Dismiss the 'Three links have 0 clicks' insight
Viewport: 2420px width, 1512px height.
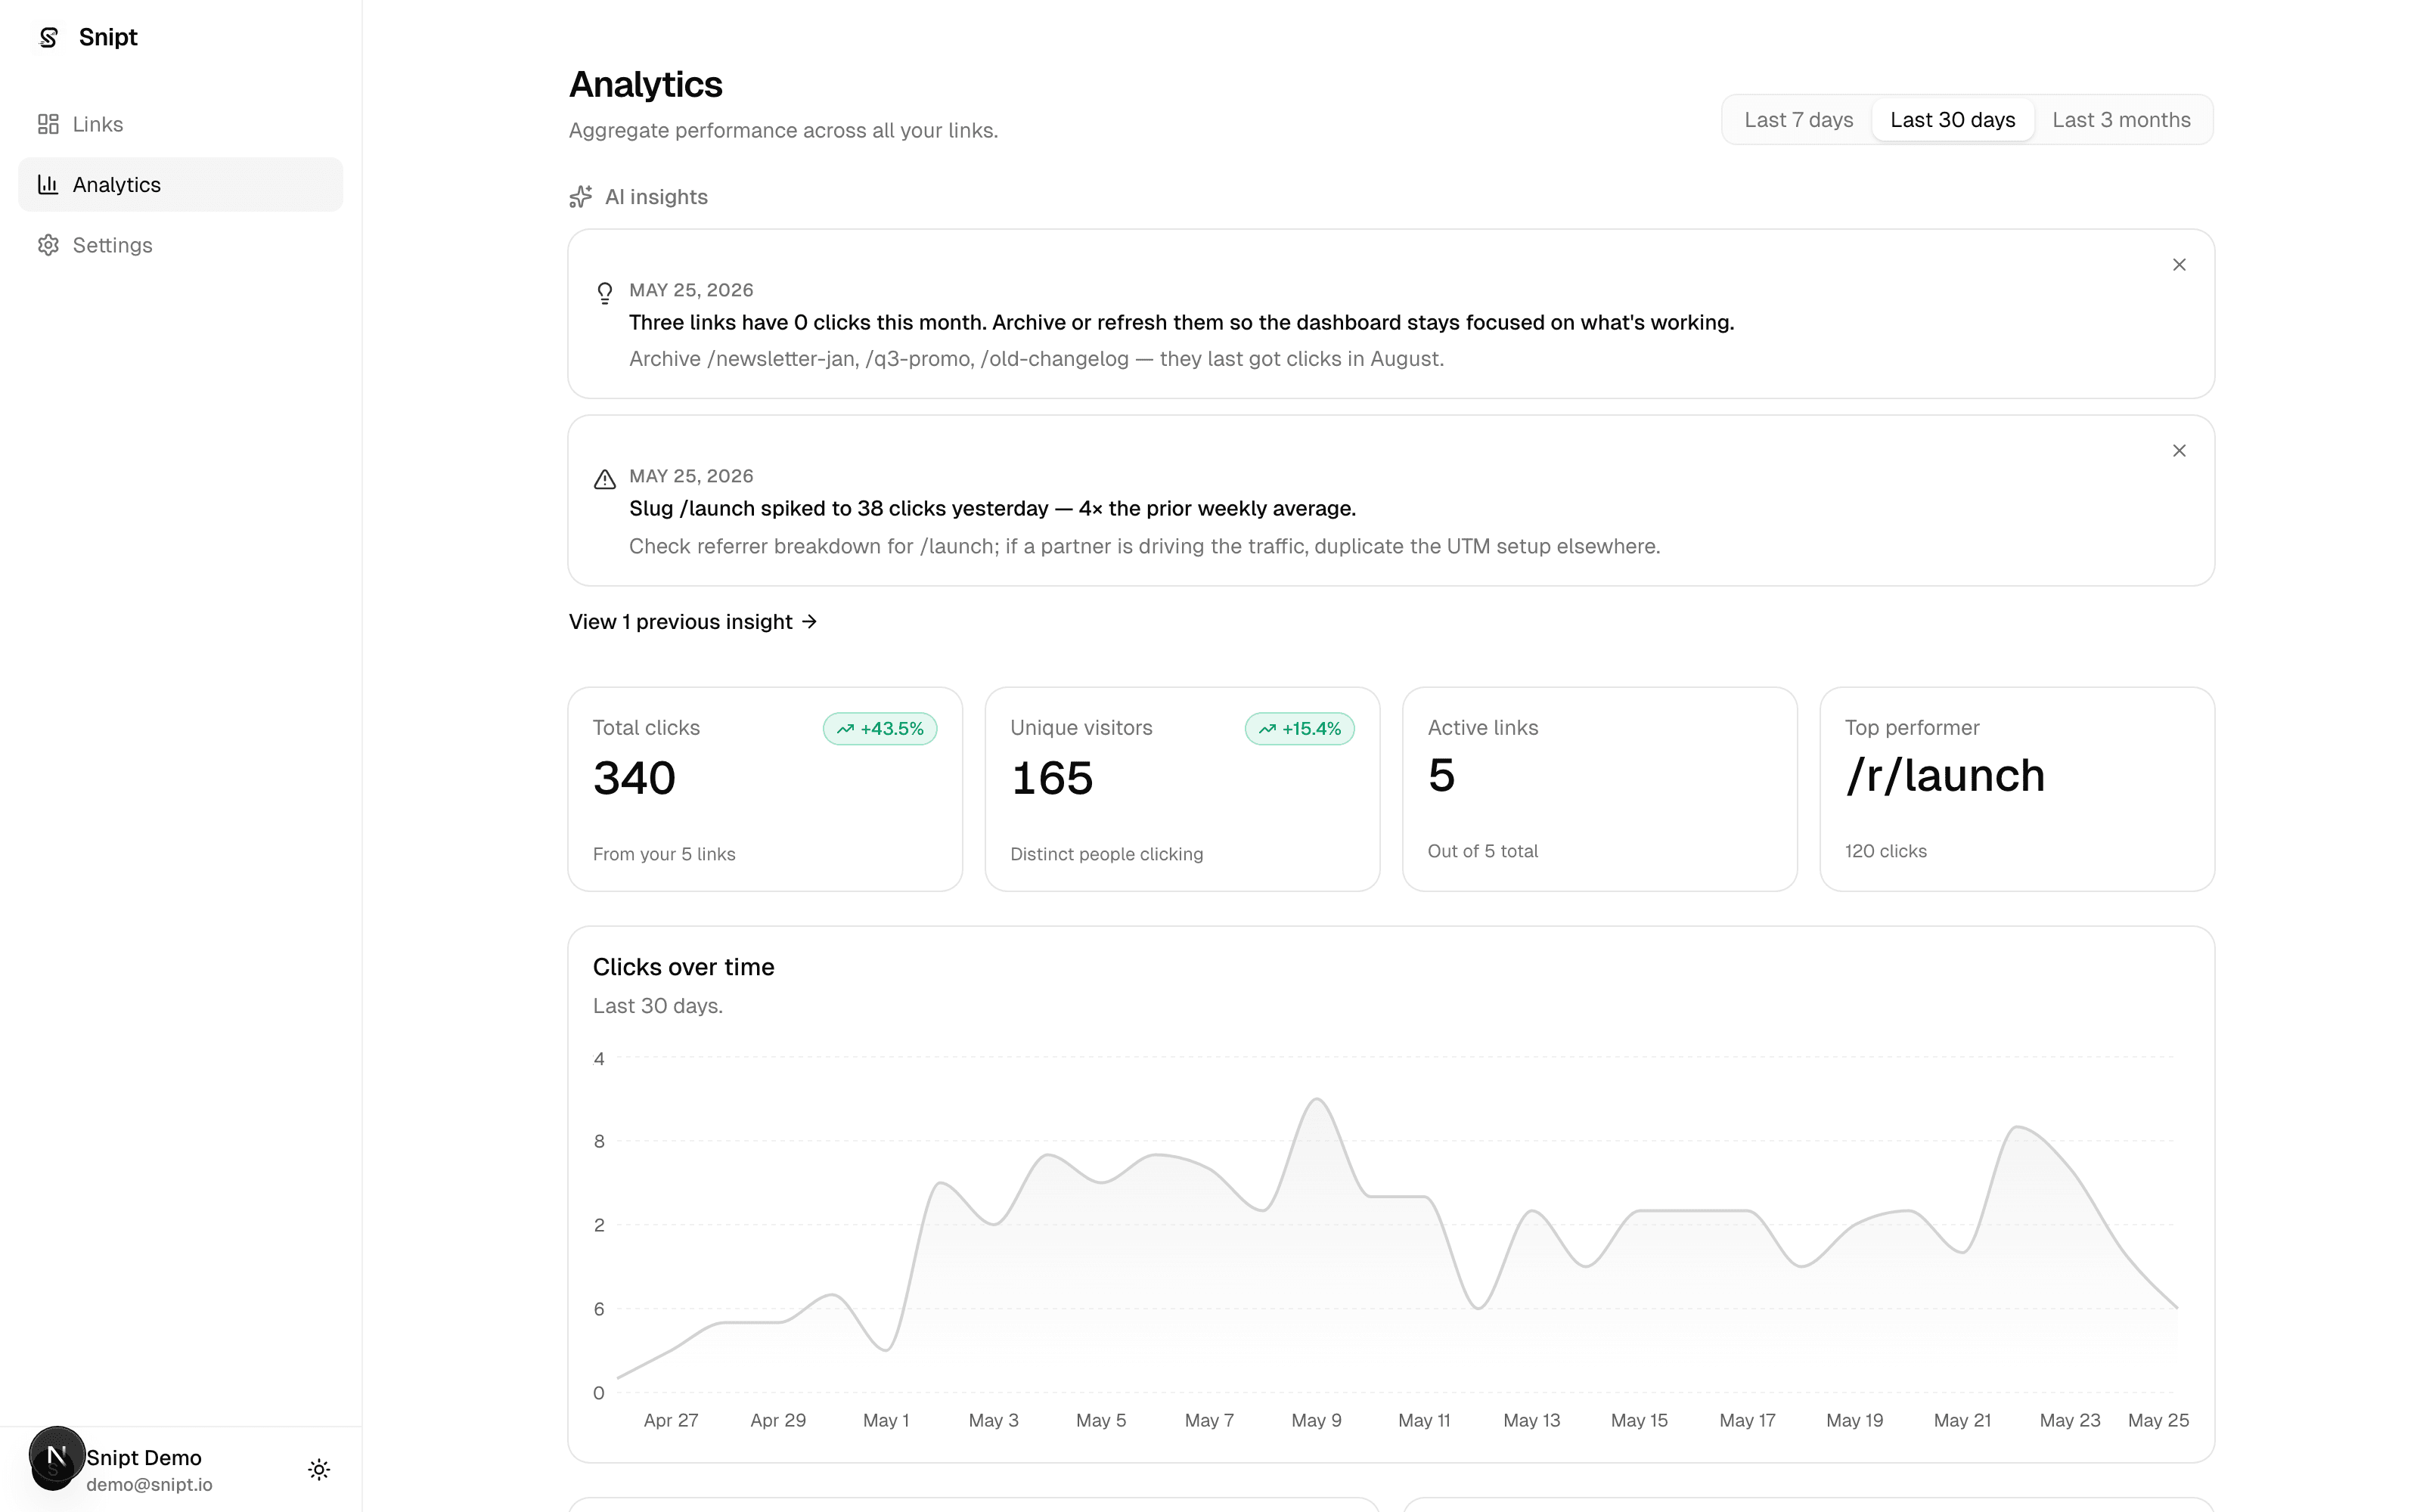[x=2179, y=265]
